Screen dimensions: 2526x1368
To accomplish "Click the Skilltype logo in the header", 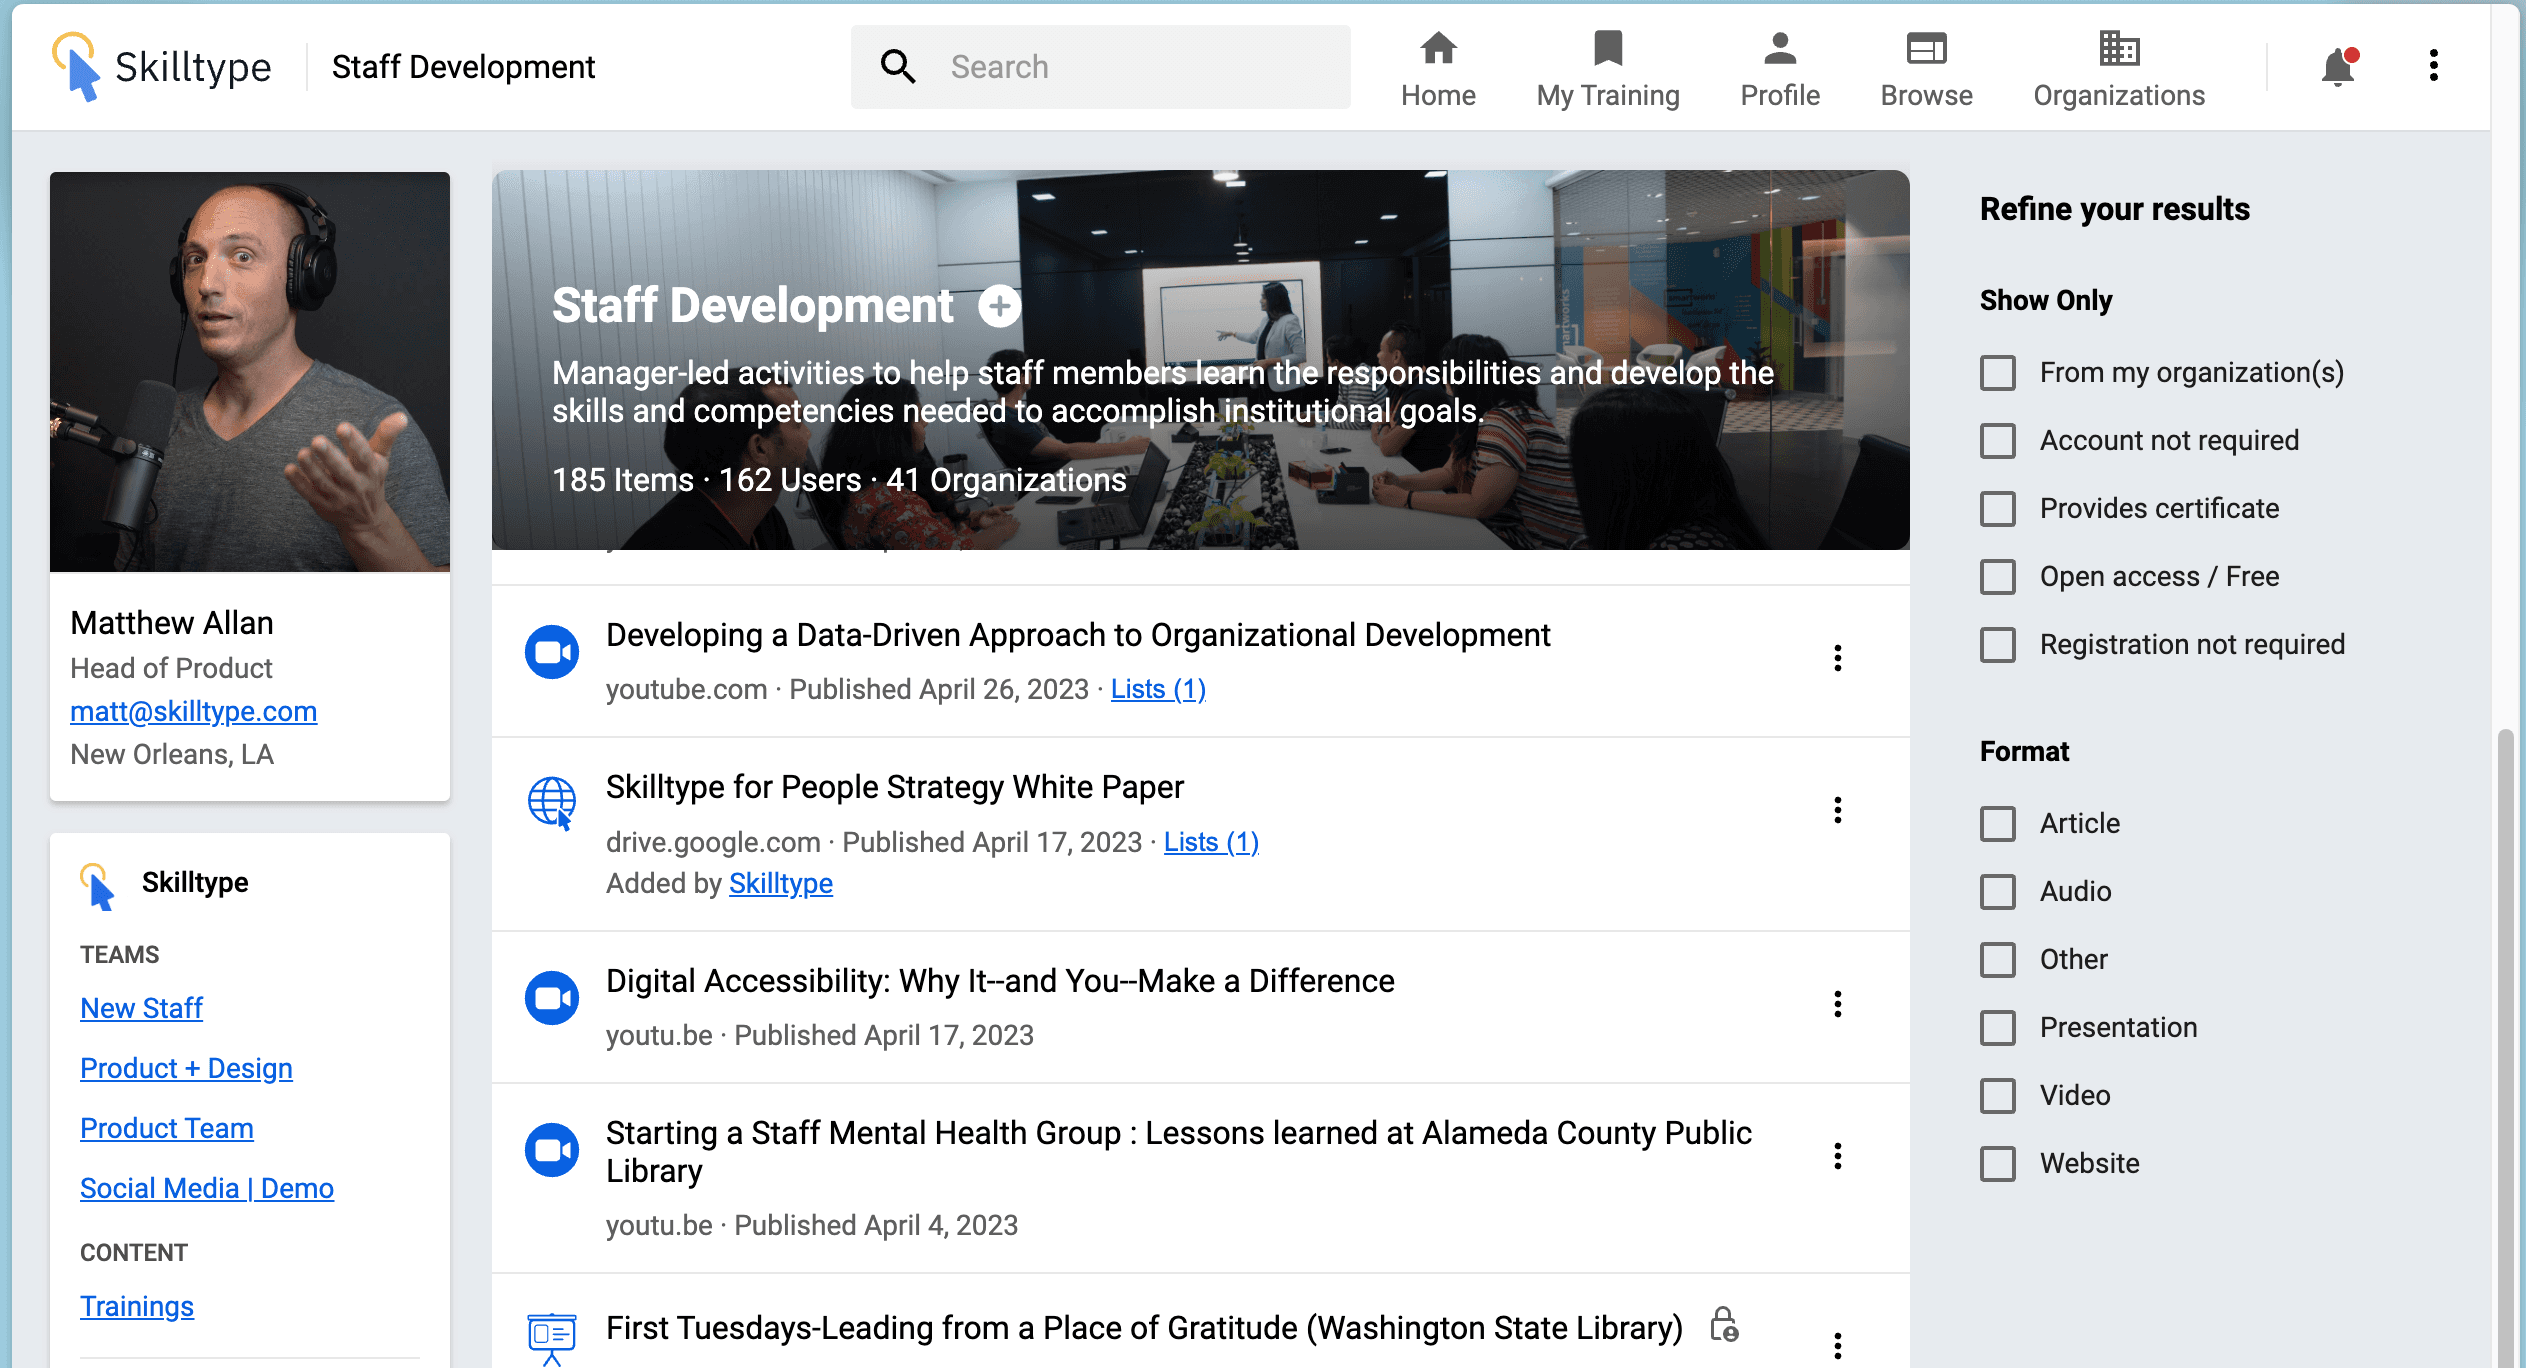I will click(x=162, y=67).
